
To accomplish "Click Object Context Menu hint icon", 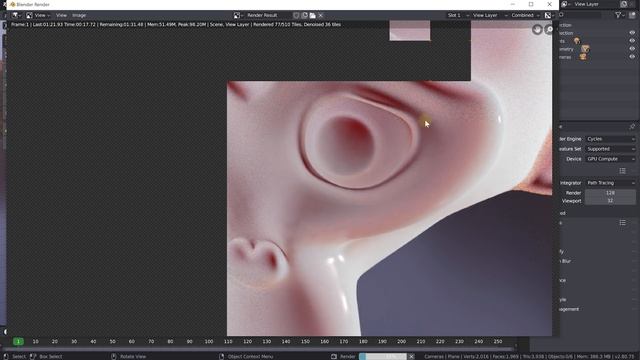I will (222, 356).
